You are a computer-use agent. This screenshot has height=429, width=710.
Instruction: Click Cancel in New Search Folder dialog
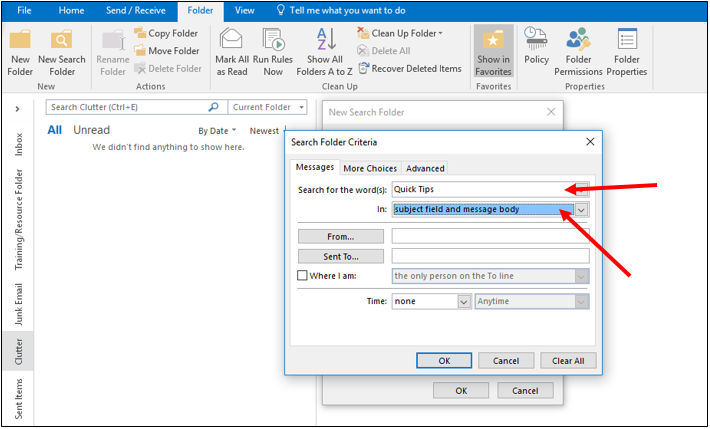click(x=525, y=390)
